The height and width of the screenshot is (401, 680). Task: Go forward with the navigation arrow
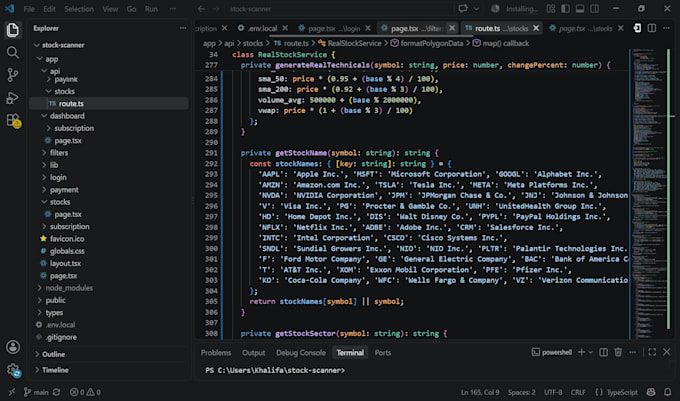pos(216,9)
